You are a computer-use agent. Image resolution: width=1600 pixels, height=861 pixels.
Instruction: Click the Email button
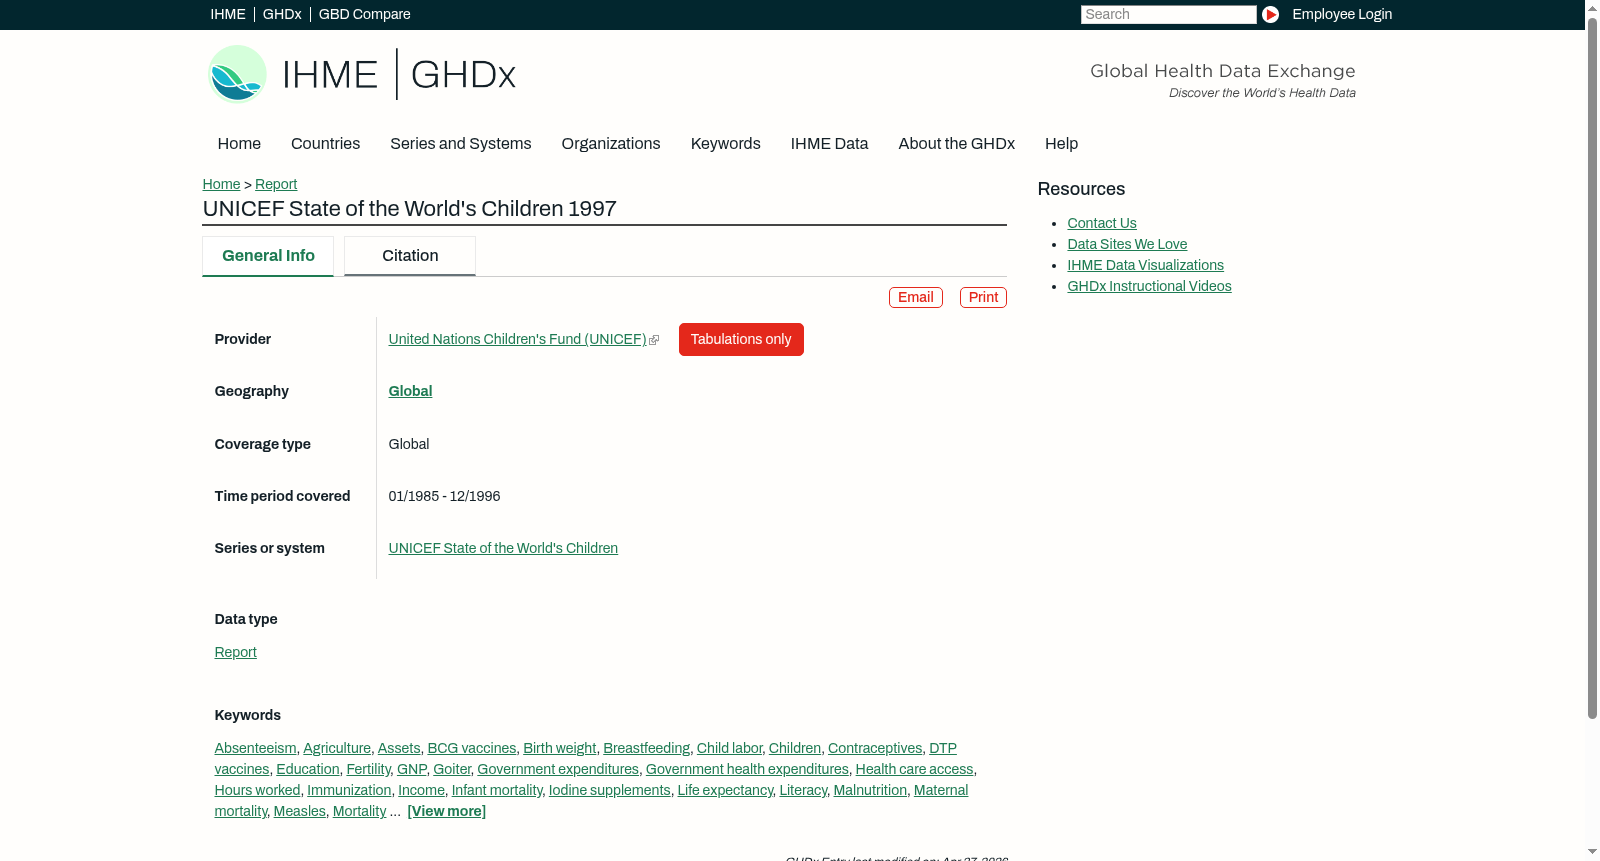click(916, 297)
